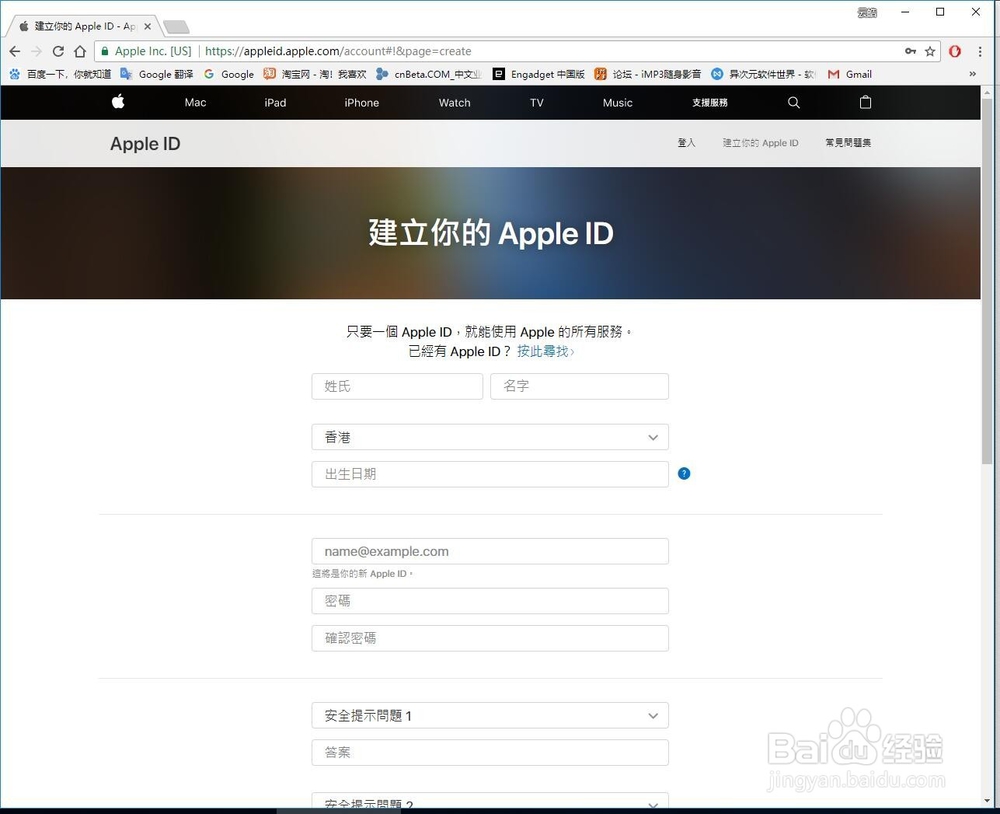Go back with the browser back arrow
This screenshot has width=1000, height=814.
point(15,52)
